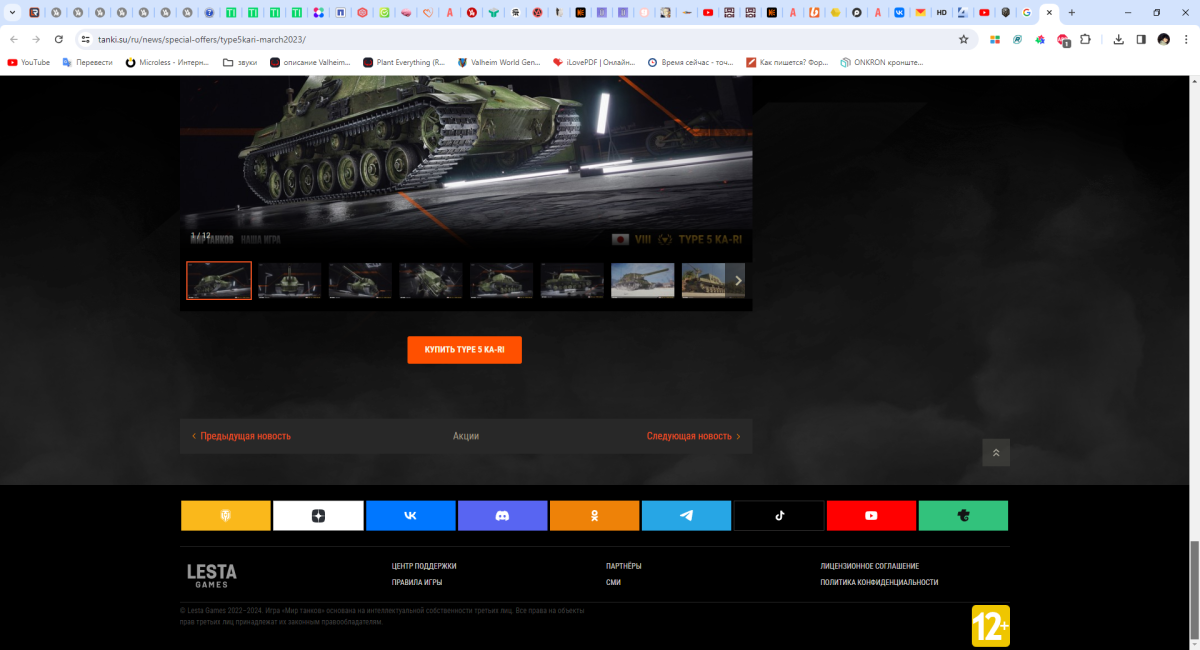This screenshot has width=1200, height=650.
Task: Open the Chrome three-dot menu
Action: point(1186,39)
